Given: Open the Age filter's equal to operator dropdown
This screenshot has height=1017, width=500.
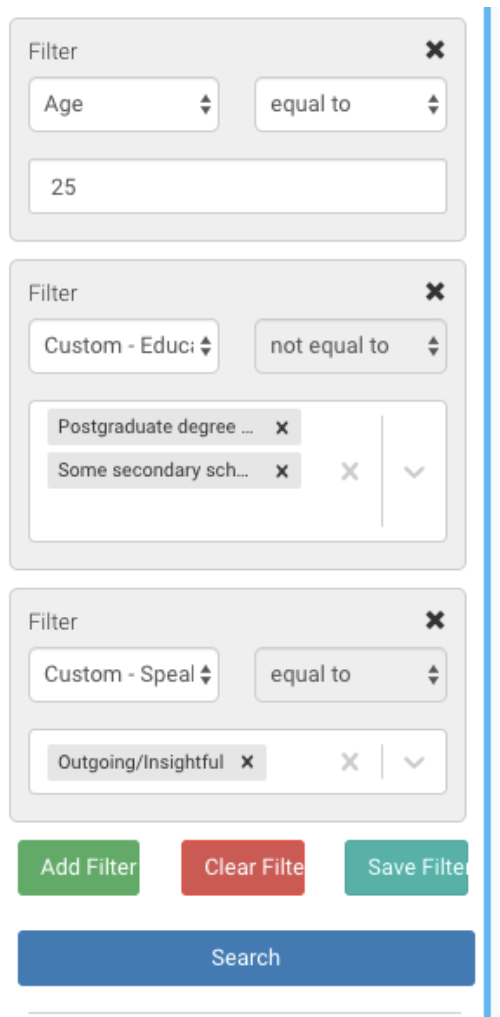Looking at the screenshot, I should 351,104.
